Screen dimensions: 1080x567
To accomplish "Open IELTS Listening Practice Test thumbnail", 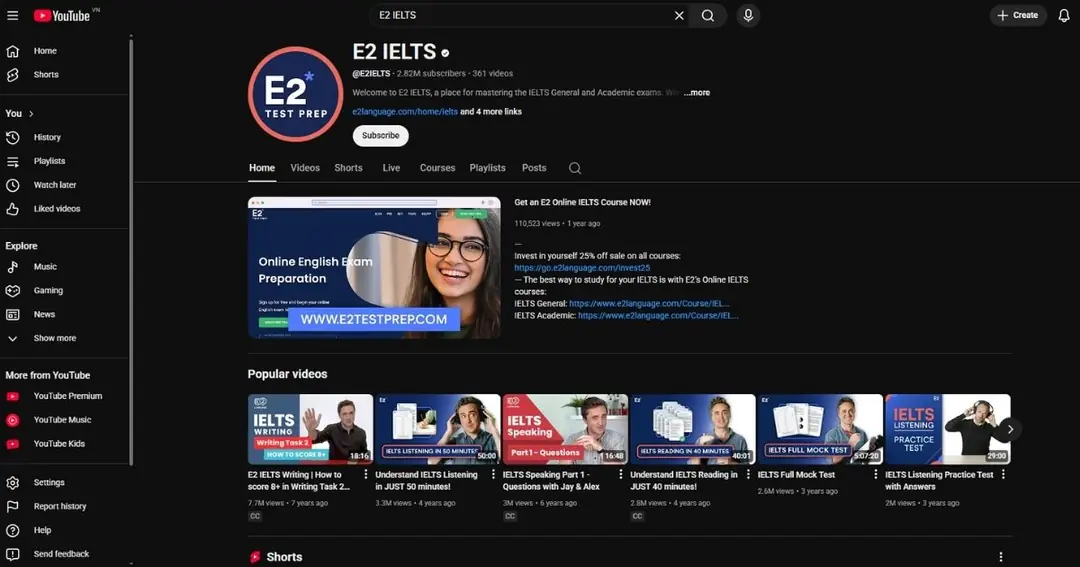I will coord(948,429).
